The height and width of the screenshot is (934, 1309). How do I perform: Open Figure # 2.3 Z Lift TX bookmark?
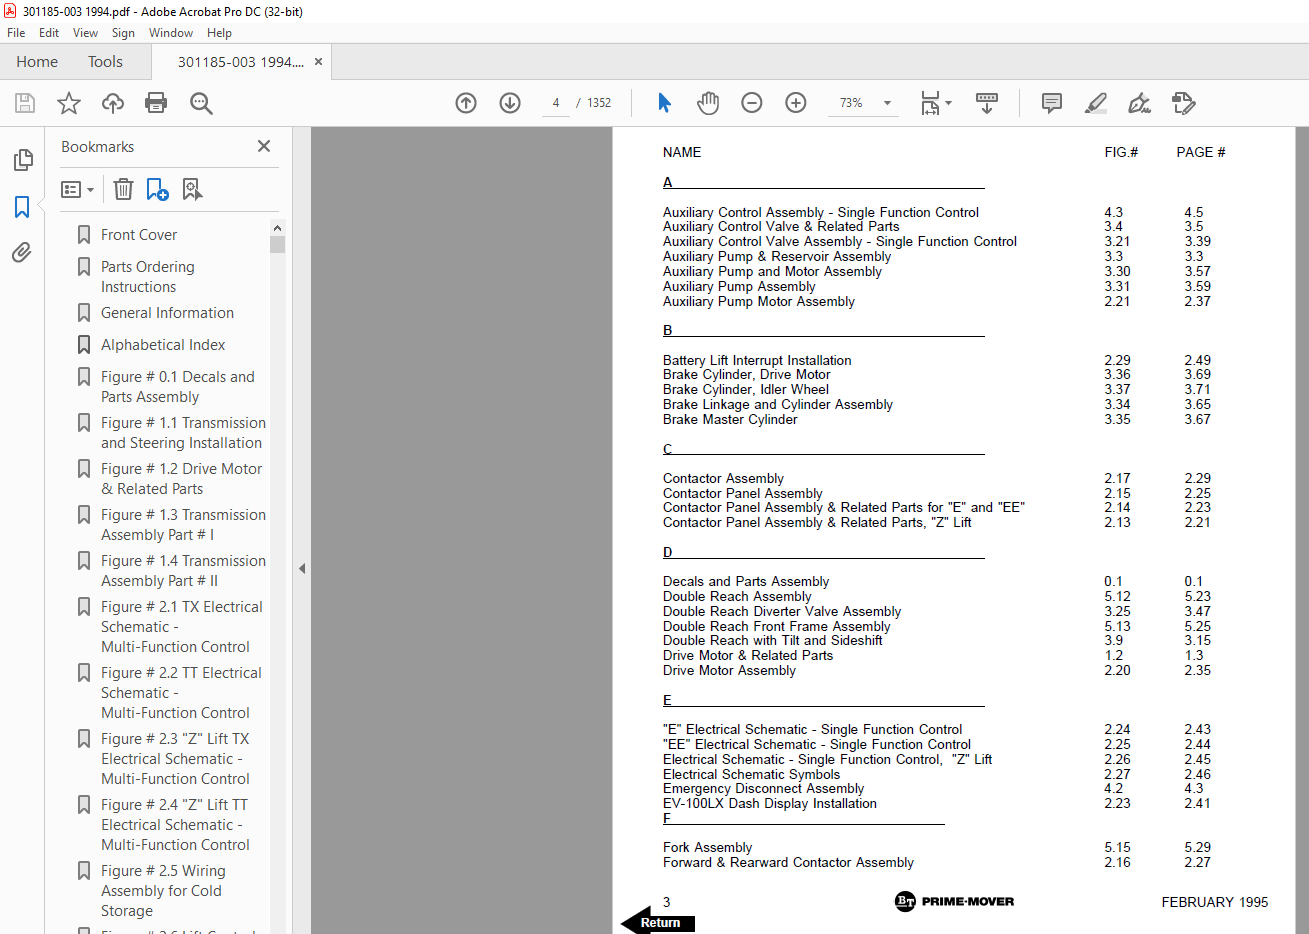coord(175,759)
